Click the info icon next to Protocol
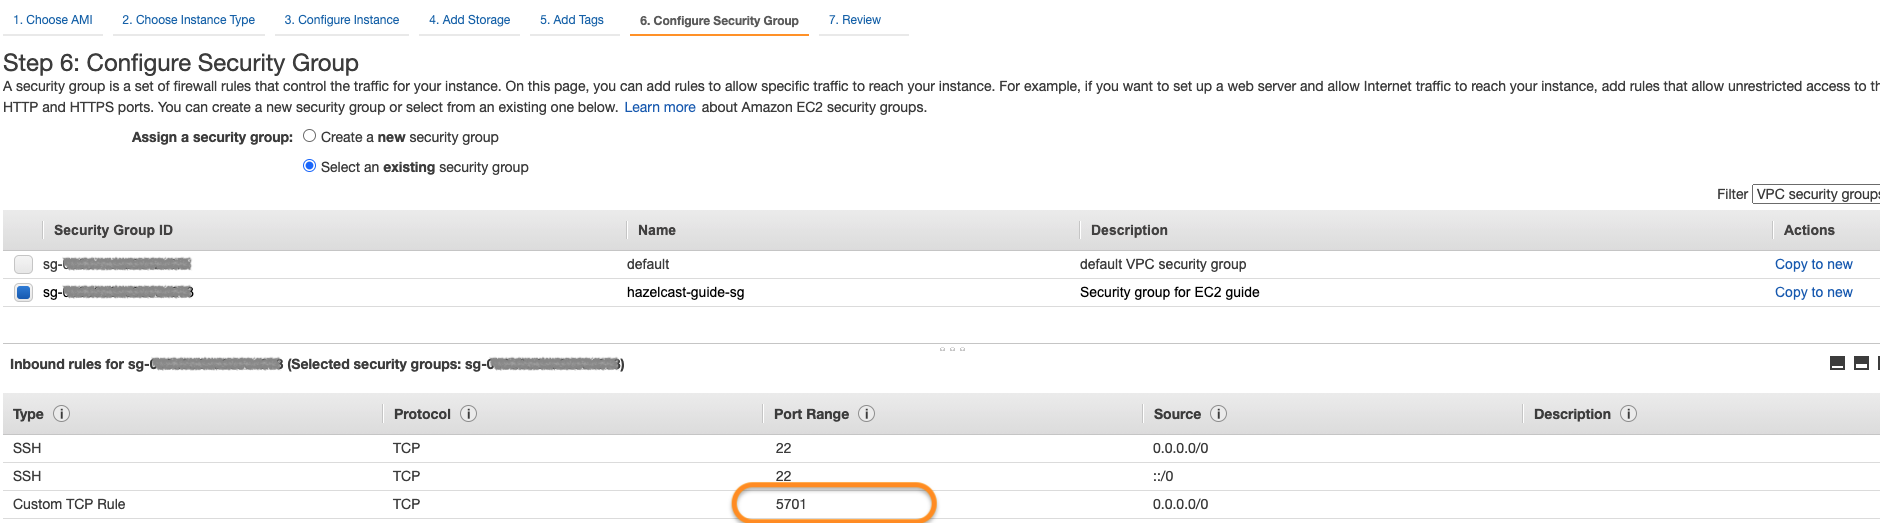This screenshot has height=523, width=1880. click(468, 414)
